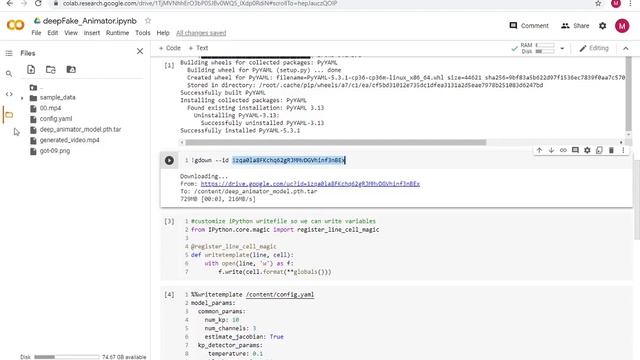
Task: Add a Code cell button
Action: tap(169, 48)
